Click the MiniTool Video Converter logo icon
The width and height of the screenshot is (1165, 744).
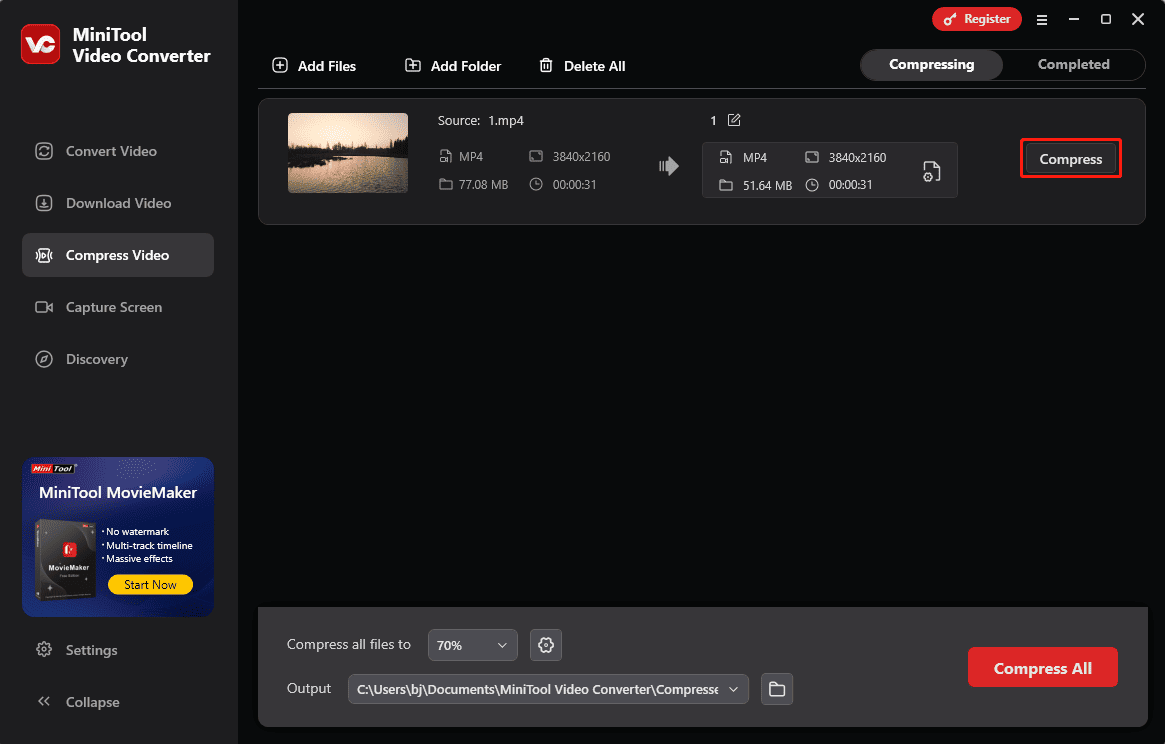(x=40, y=45)
